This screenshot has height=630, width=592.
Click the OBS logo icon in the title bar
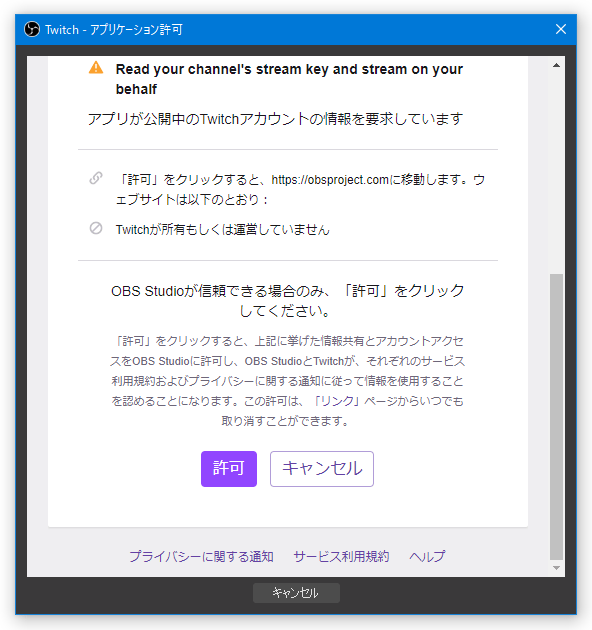(x=32, y=29)
